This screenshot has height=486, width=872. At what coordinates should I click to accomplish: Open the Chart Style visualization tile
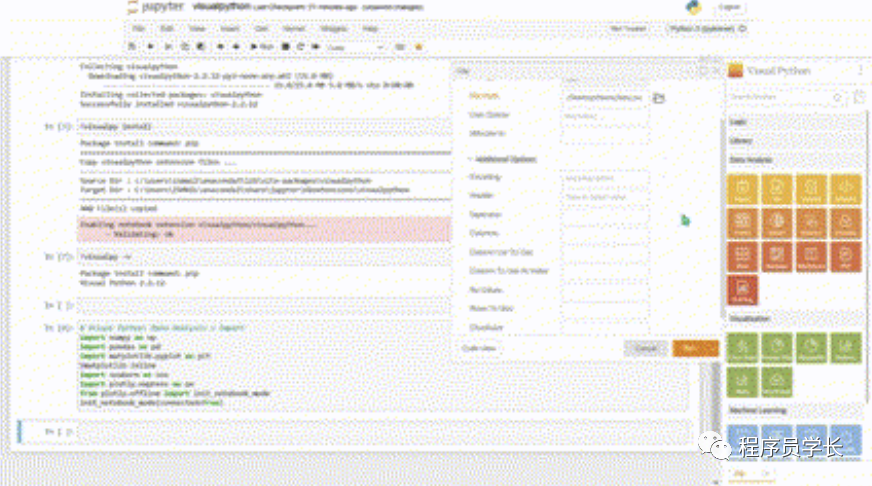click(742, 348)
